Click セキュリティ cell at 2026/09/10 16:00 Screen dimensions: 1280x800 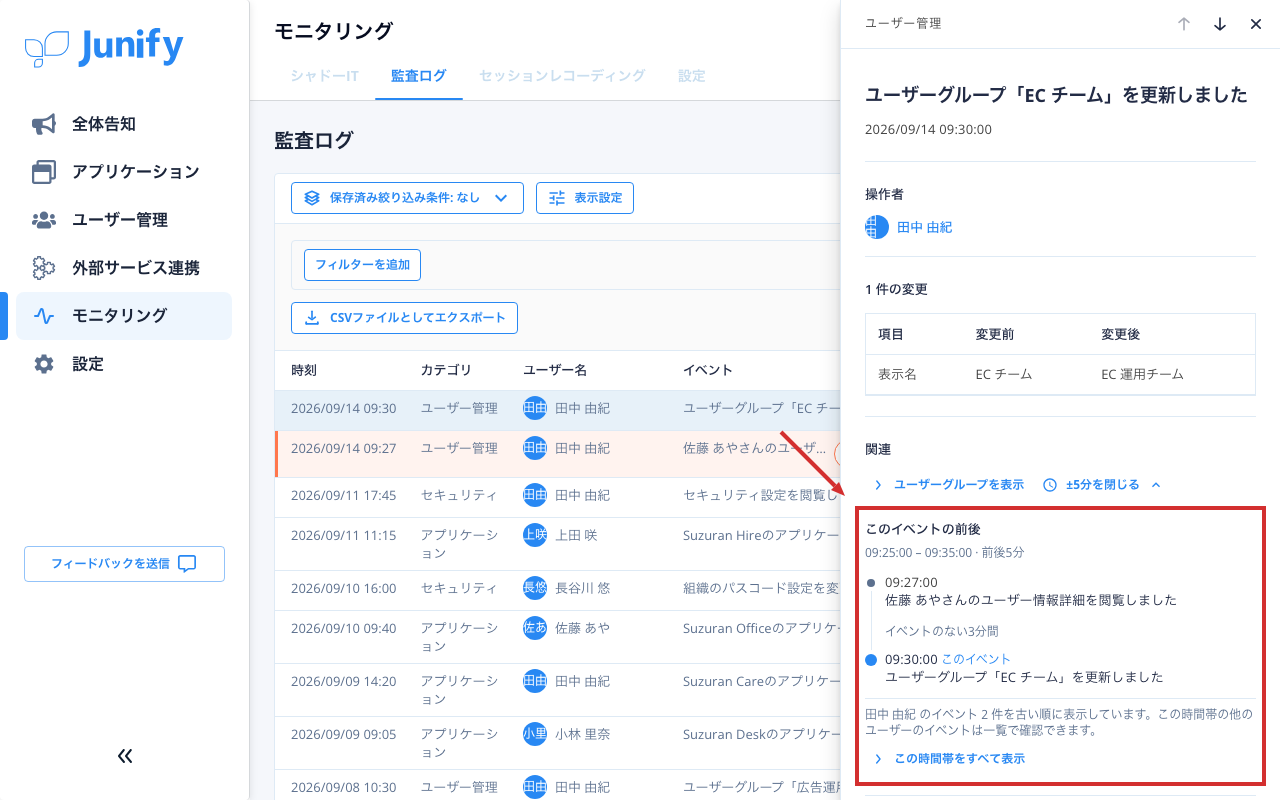click(459, 588)
